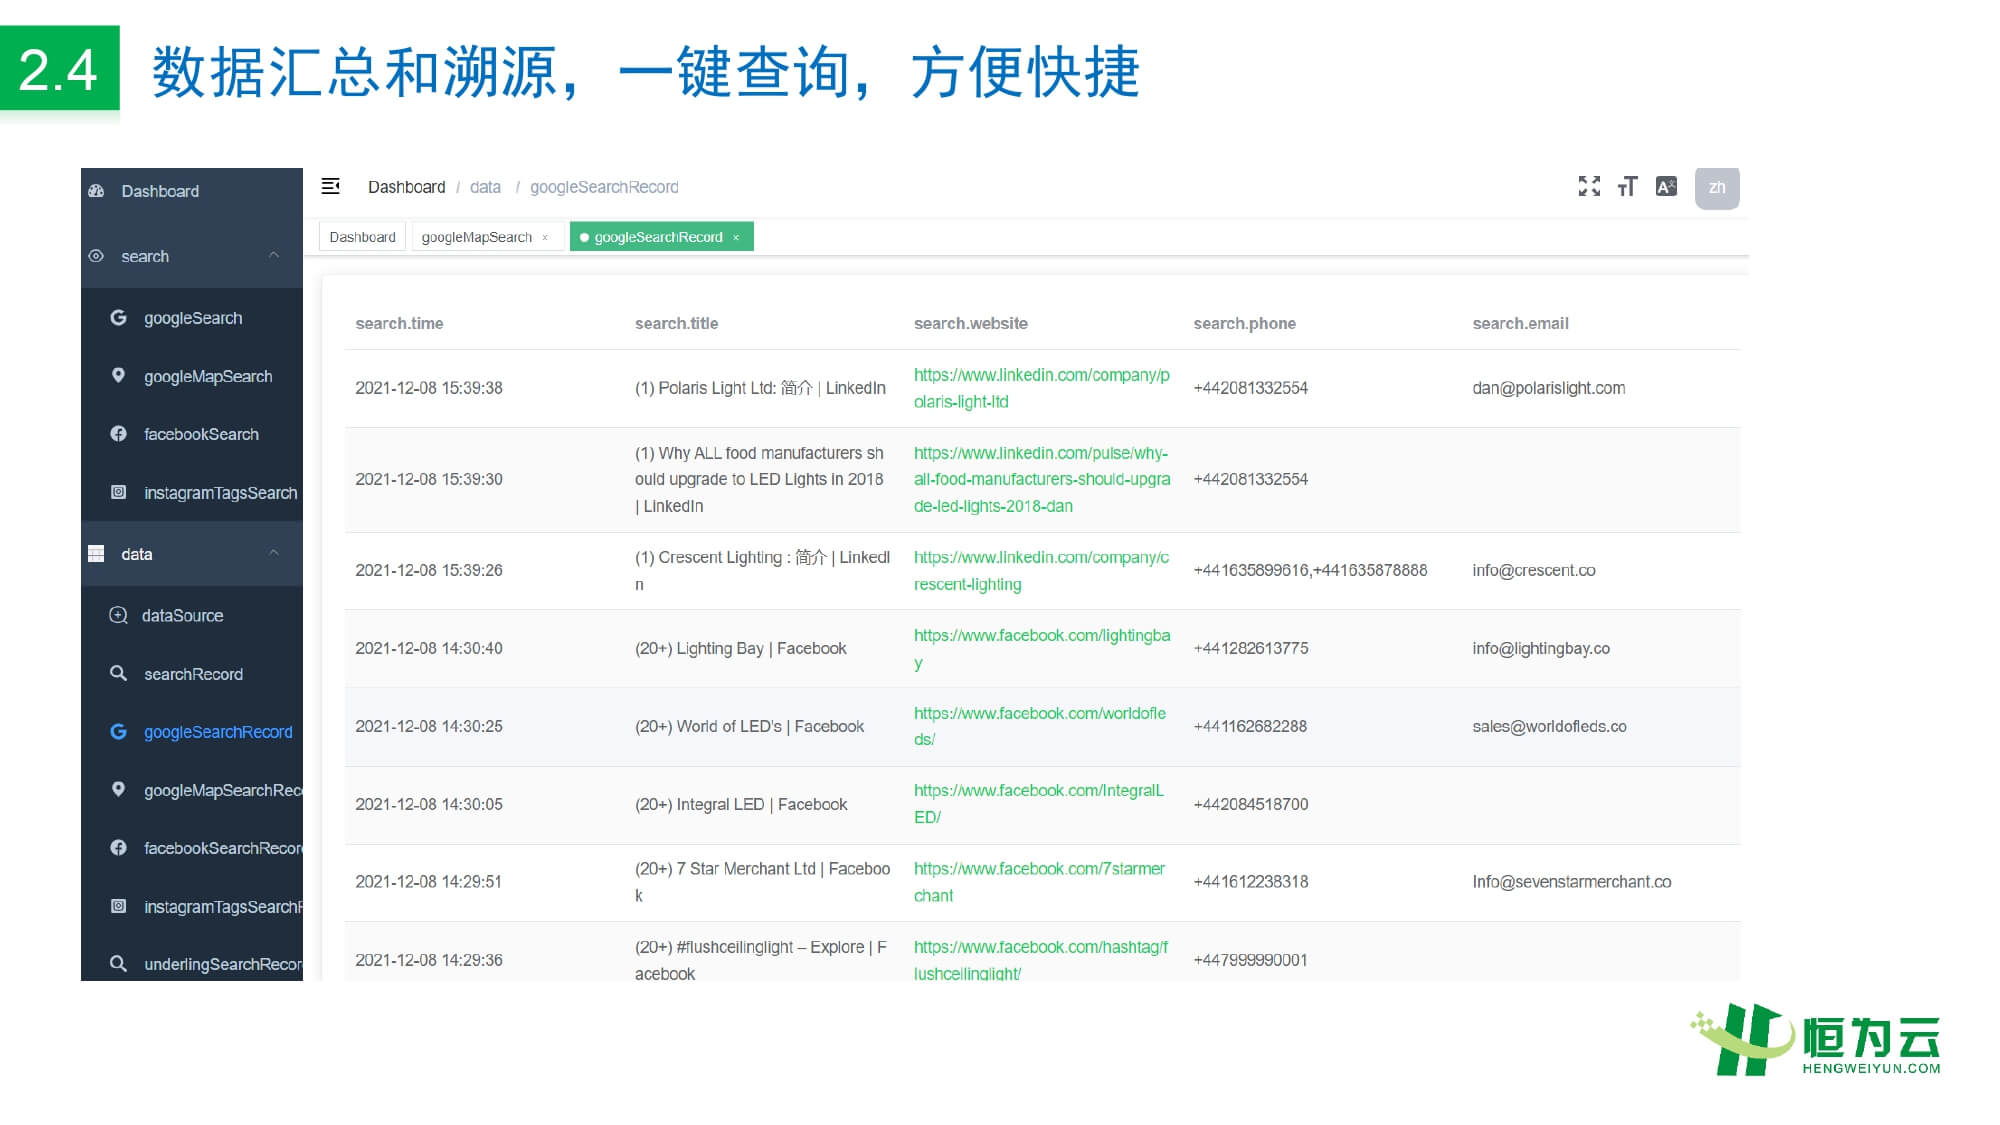Enter fullscreen with the expand icon

pyautogui.click(x=1589, y=186)
